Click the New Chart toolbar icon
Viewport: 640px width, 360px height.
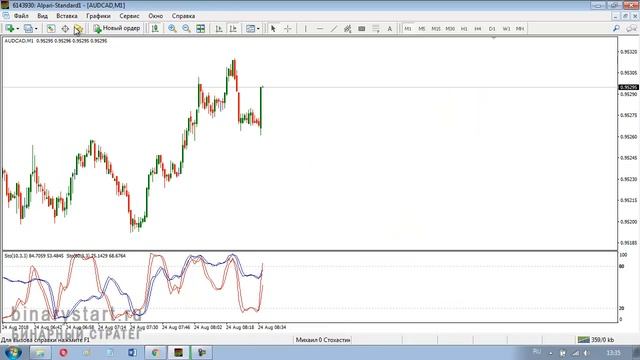tap(9, 29)
